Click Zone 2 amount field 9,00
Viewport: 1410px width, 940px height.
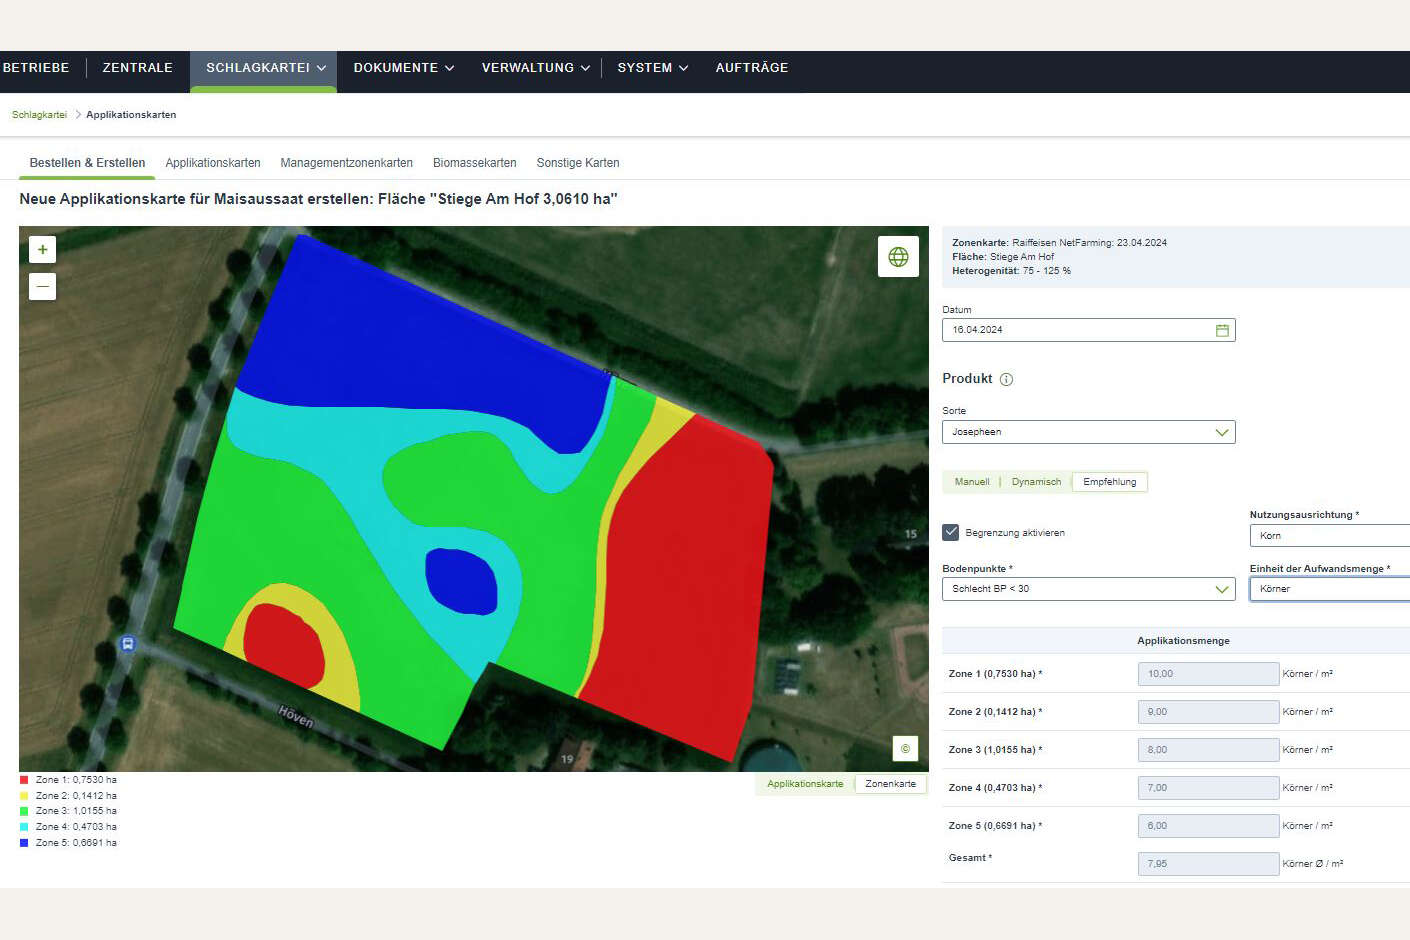(1208, 712)
